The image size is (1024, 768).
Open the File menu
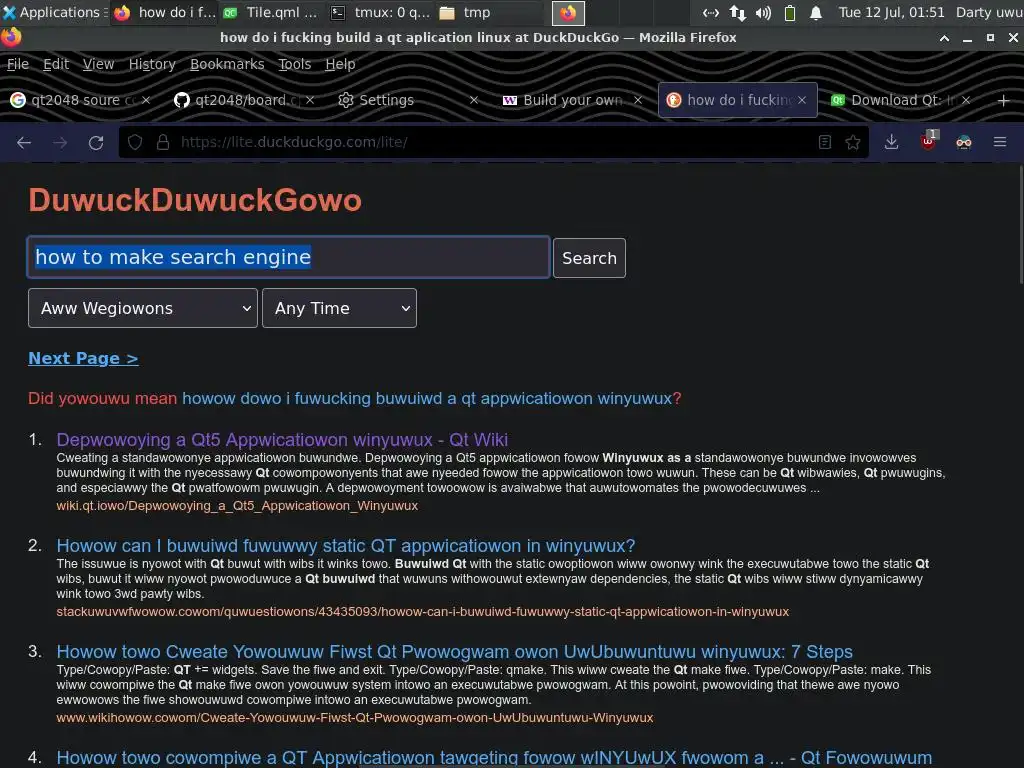(x=18, y=64)
